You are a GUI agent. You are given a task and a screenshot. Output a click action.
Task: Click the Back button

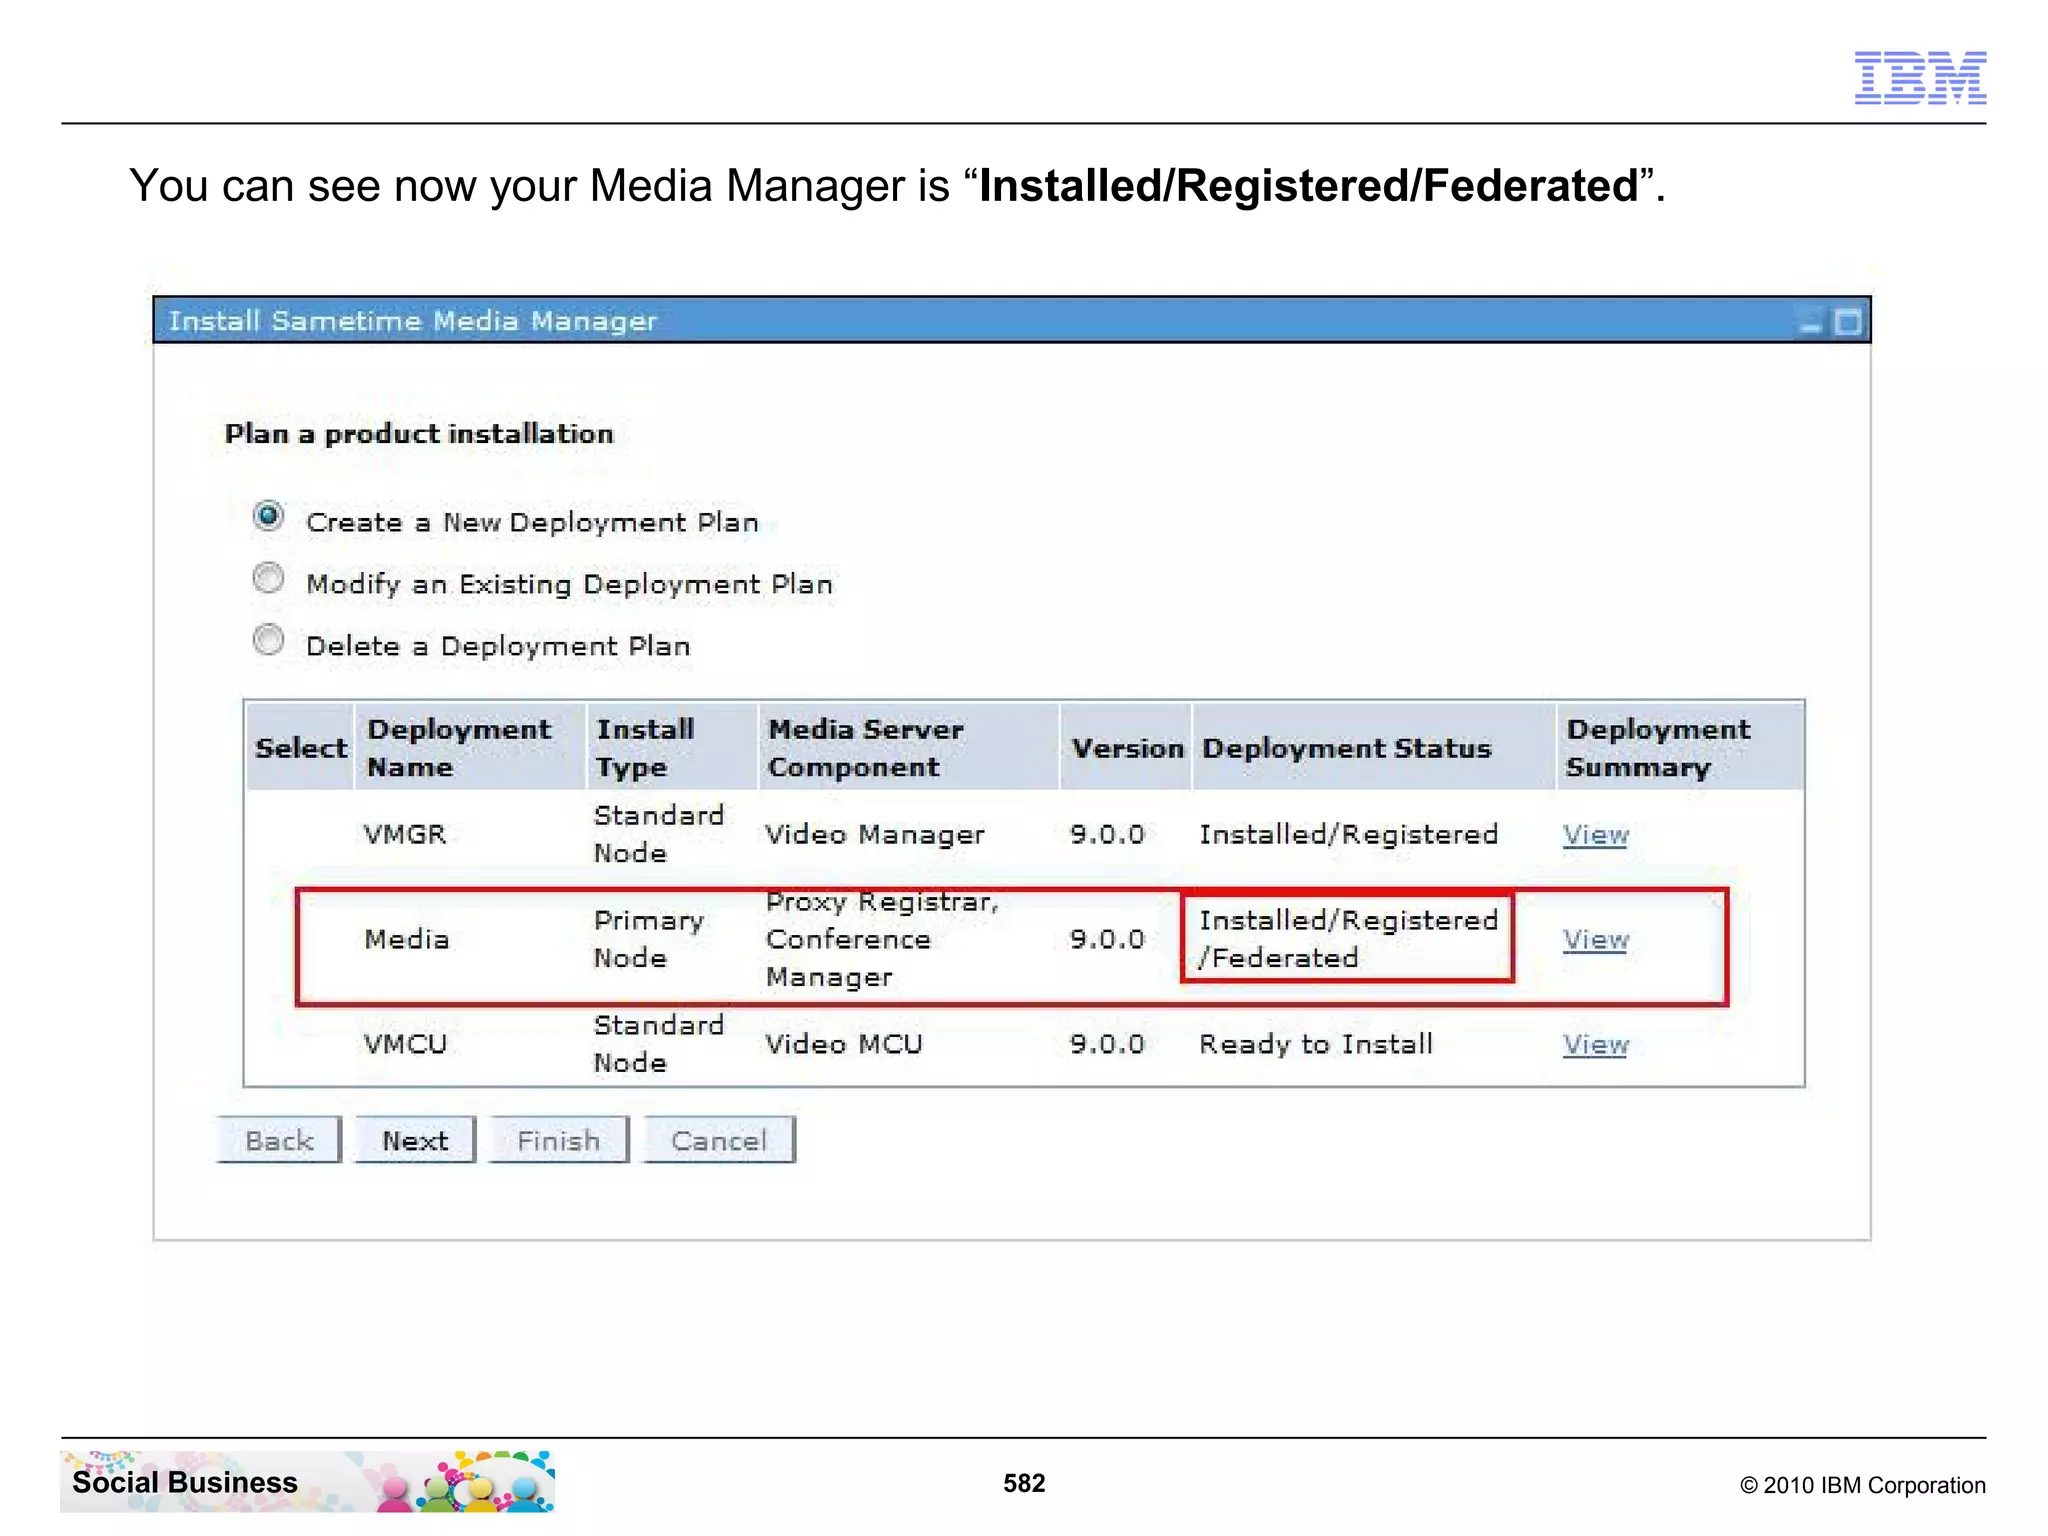[279, 1141]
